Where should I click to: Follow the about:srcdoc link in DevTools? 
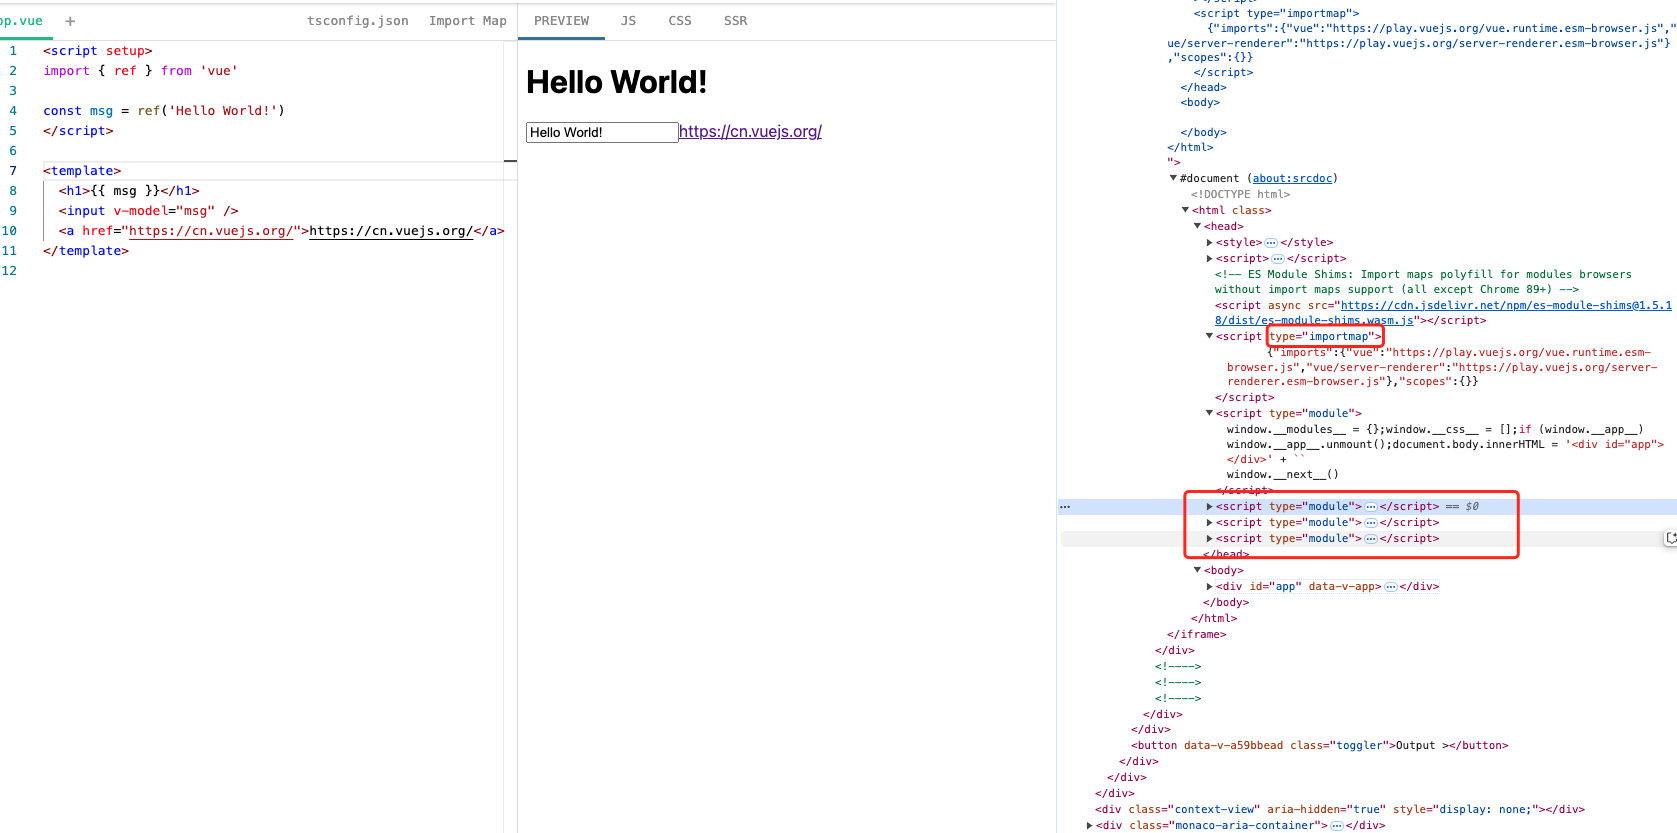pos(1292,179)
